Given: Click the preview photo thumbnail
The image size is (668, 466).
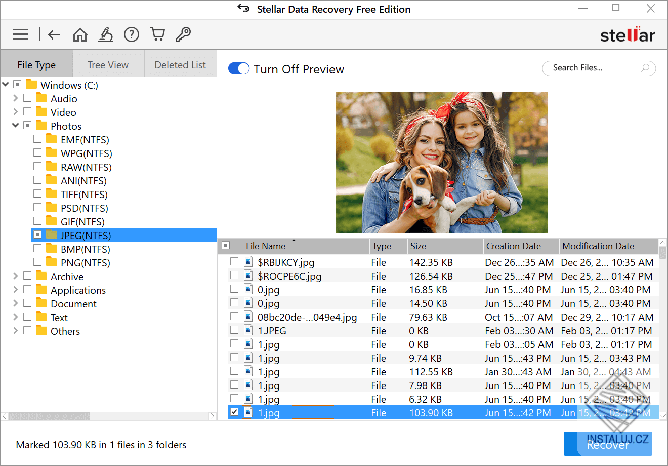Looking at the screenshot, I should coord(442,162).
